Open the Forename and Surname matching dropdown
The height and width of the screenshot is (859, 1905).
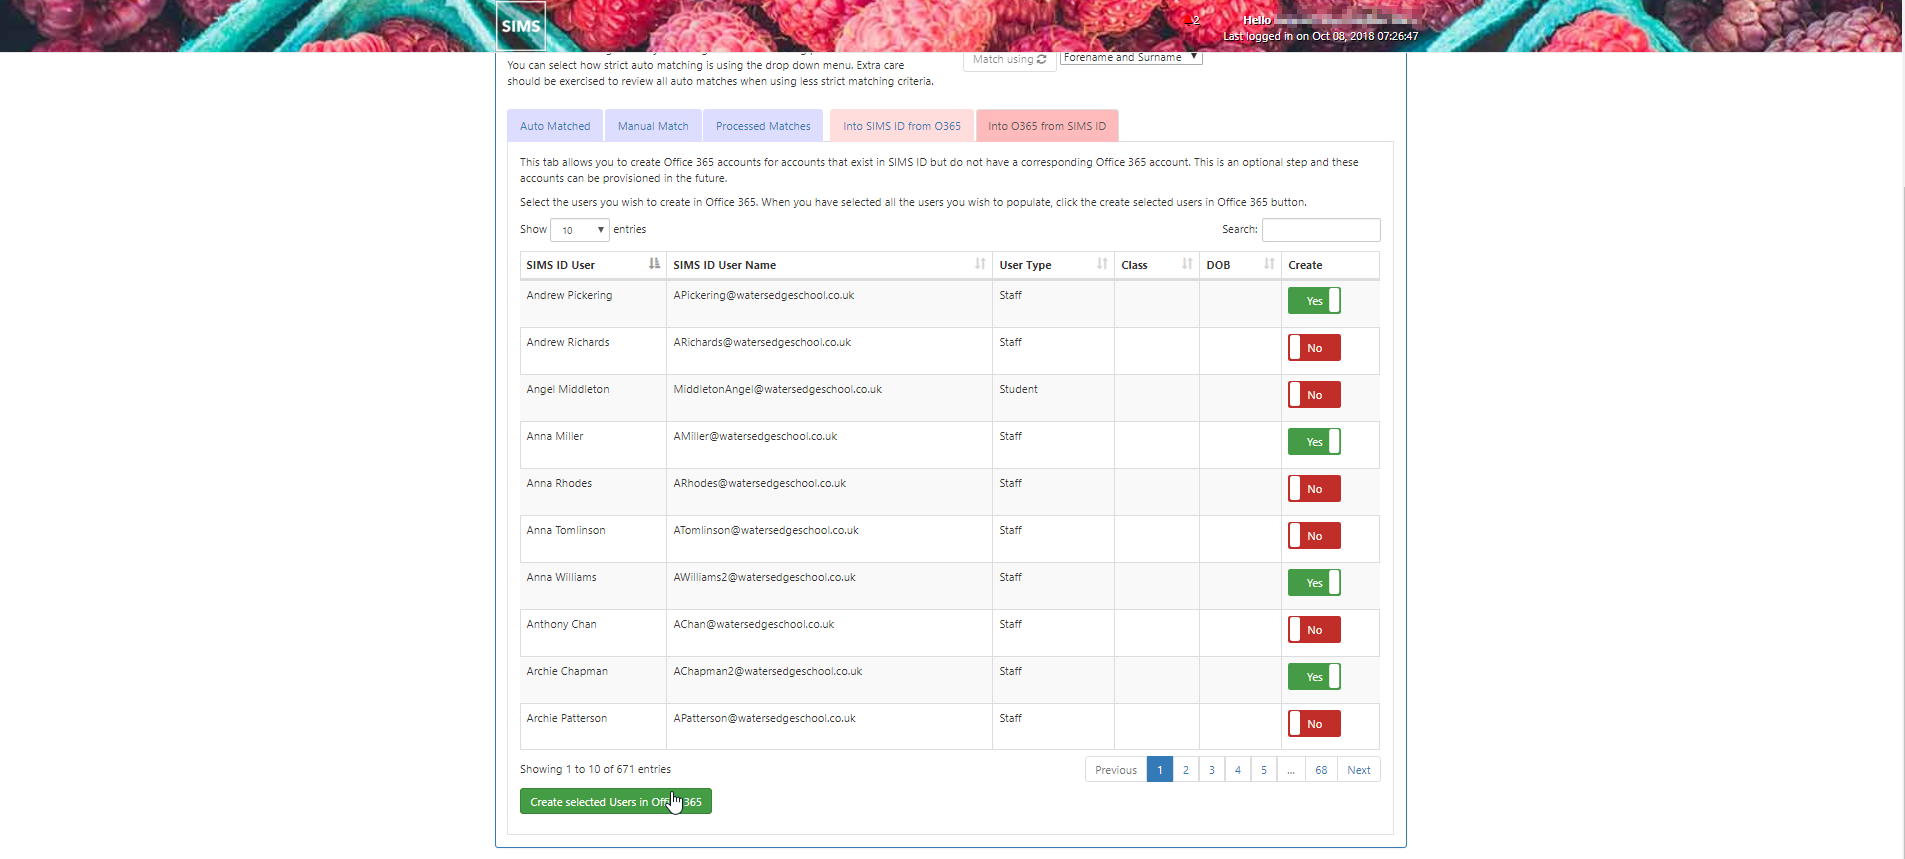1131,58
